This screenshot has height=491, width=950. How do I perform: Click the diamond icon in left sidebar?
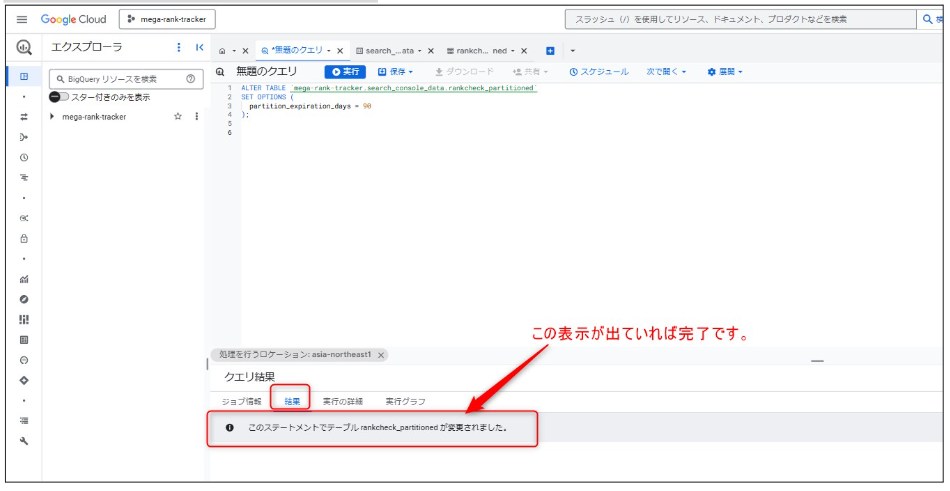click(x=24, y=381)
